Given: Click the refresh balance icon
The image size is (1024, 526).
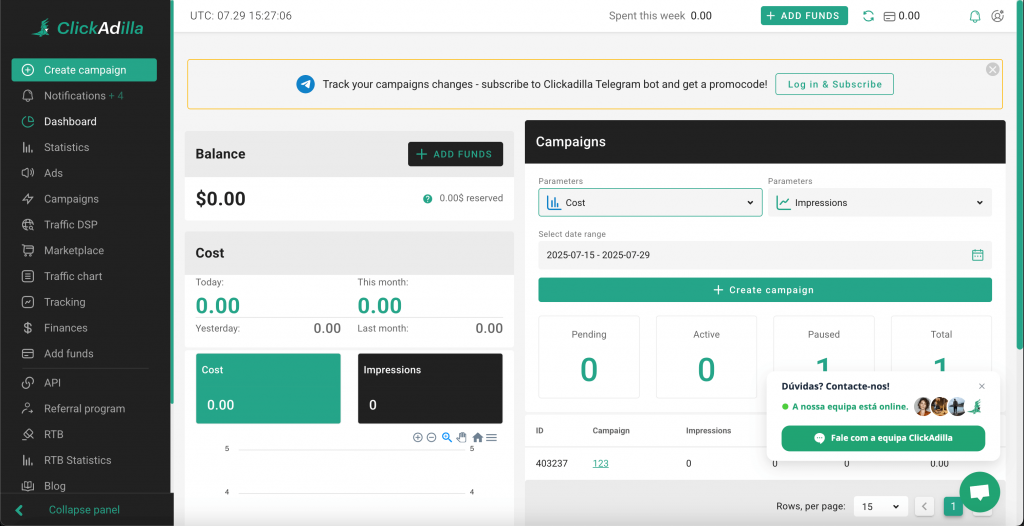Looking at the screenshot, I should pyautogui.click(x=868, y=16).
